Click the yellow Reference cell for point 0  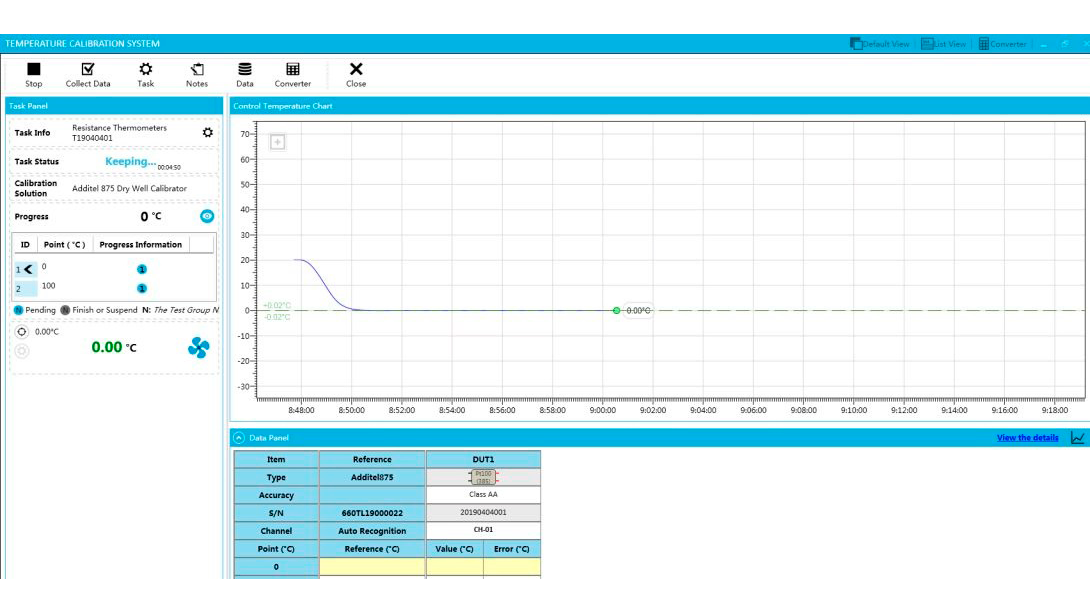[x=372, y=567]
